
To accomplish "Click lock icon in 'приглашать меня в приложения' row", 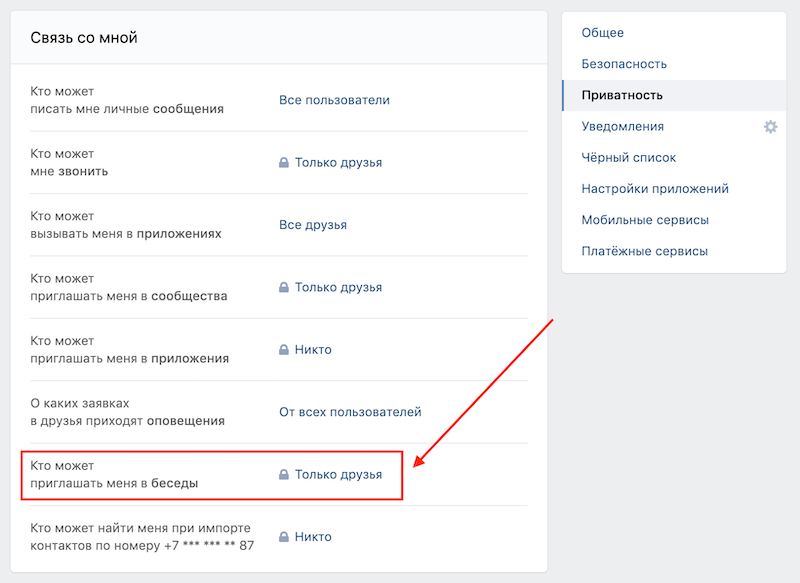I will pos(284,349).
